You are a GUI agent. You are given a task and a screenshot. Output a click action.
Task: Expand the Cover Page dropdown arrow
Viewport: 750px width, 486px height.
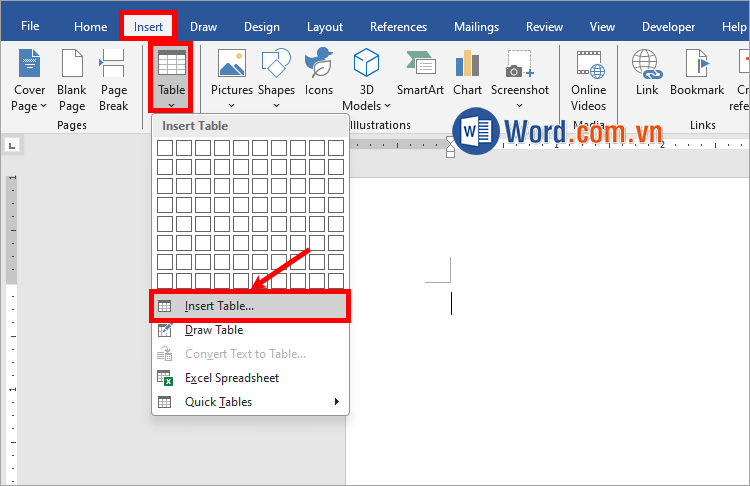[x=44, y=106]
